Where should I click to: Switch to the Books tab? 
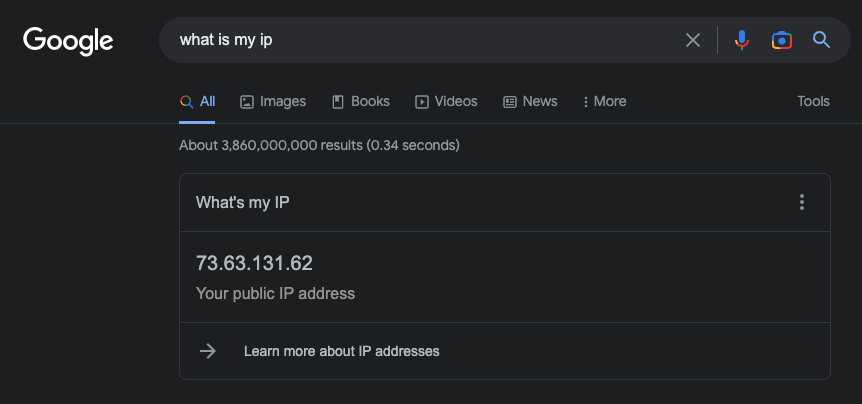coord(361,102)
